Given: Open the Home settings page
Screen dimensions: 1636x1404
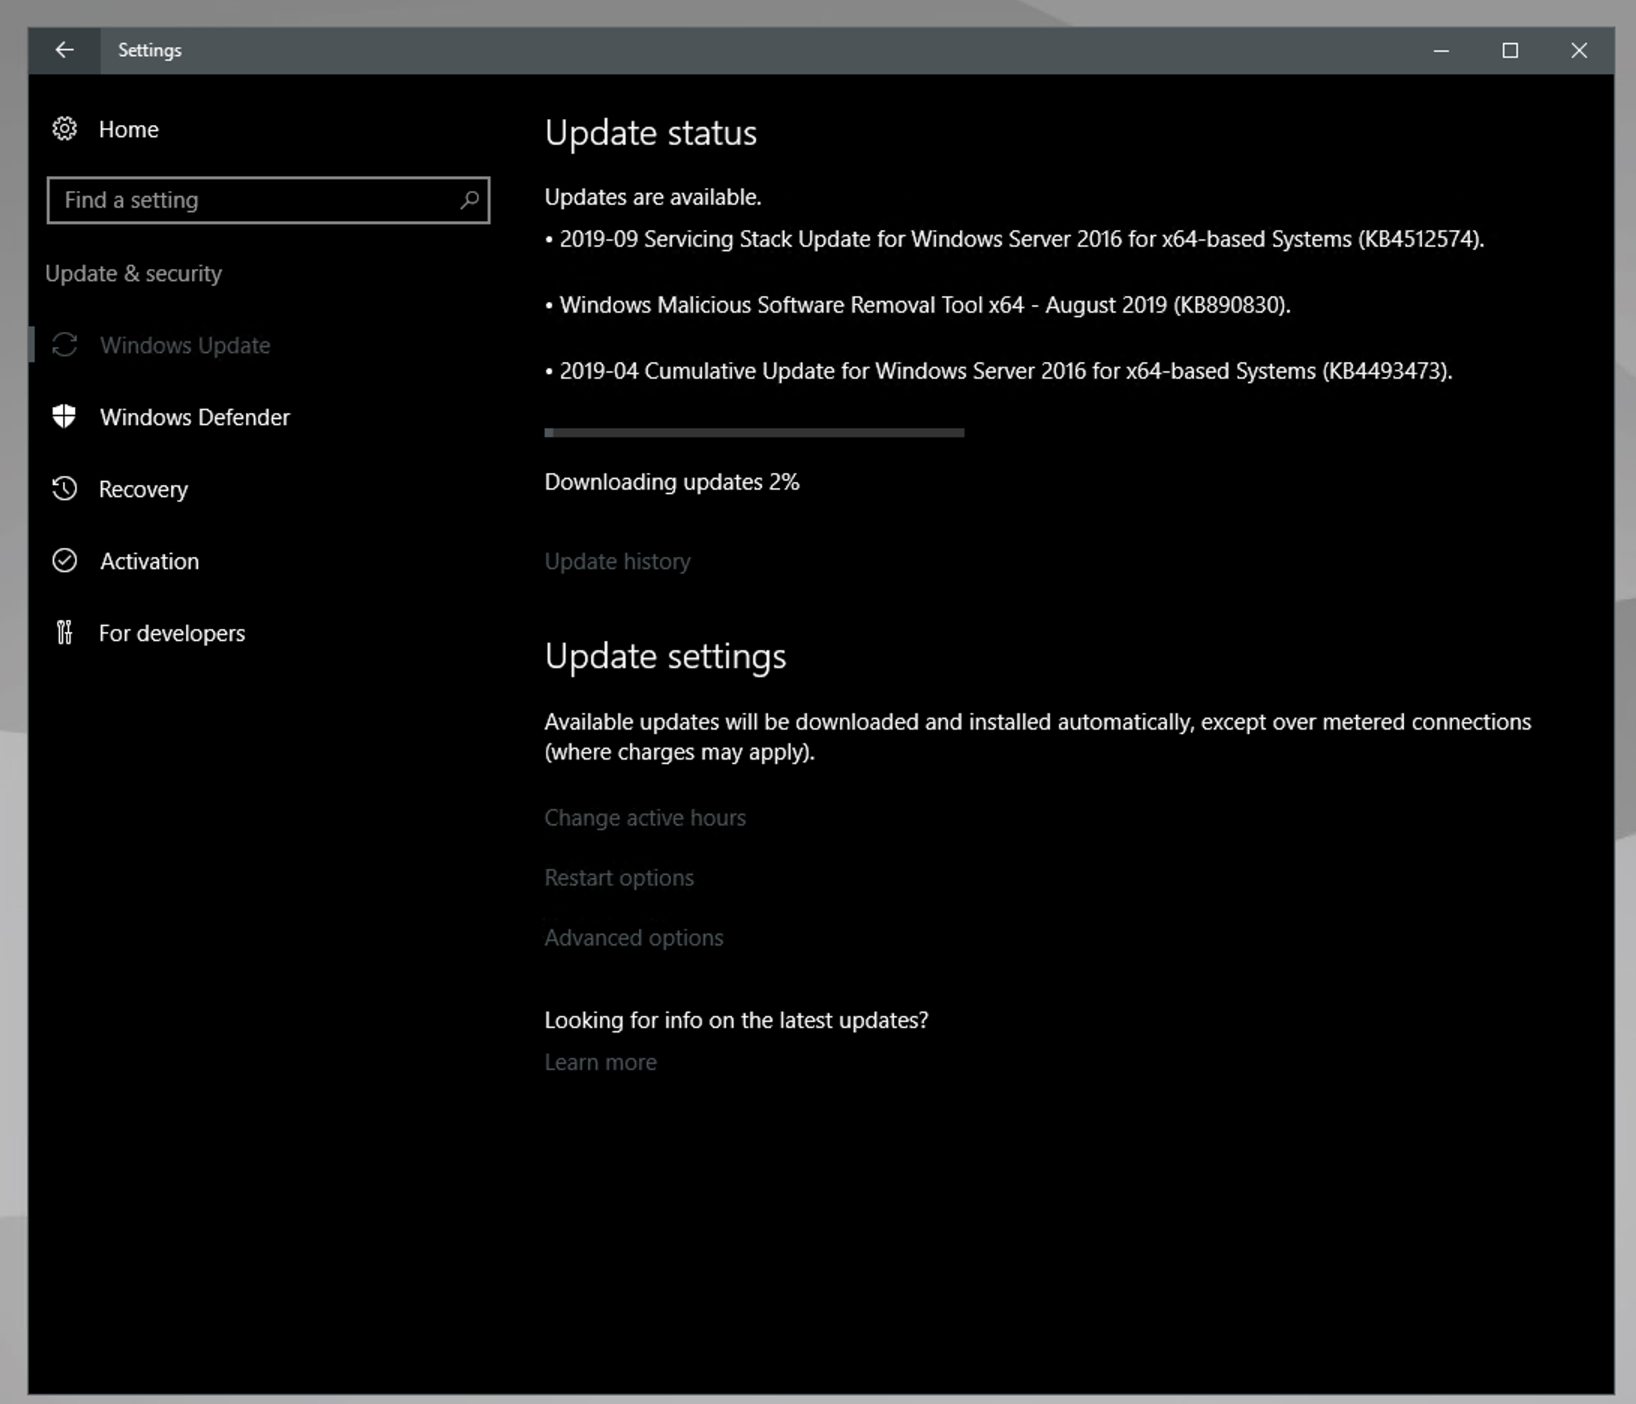Looking at the screenshot, I should click(128, 129).
